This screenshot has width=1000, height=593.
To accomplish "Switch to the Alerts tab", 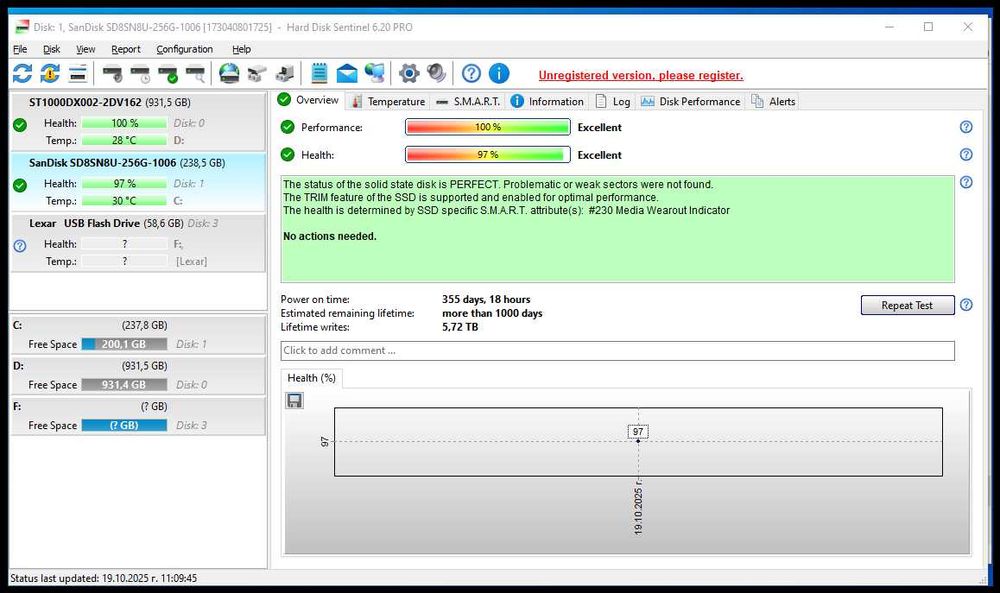I will pyautogui.click(x=774, y=101).
